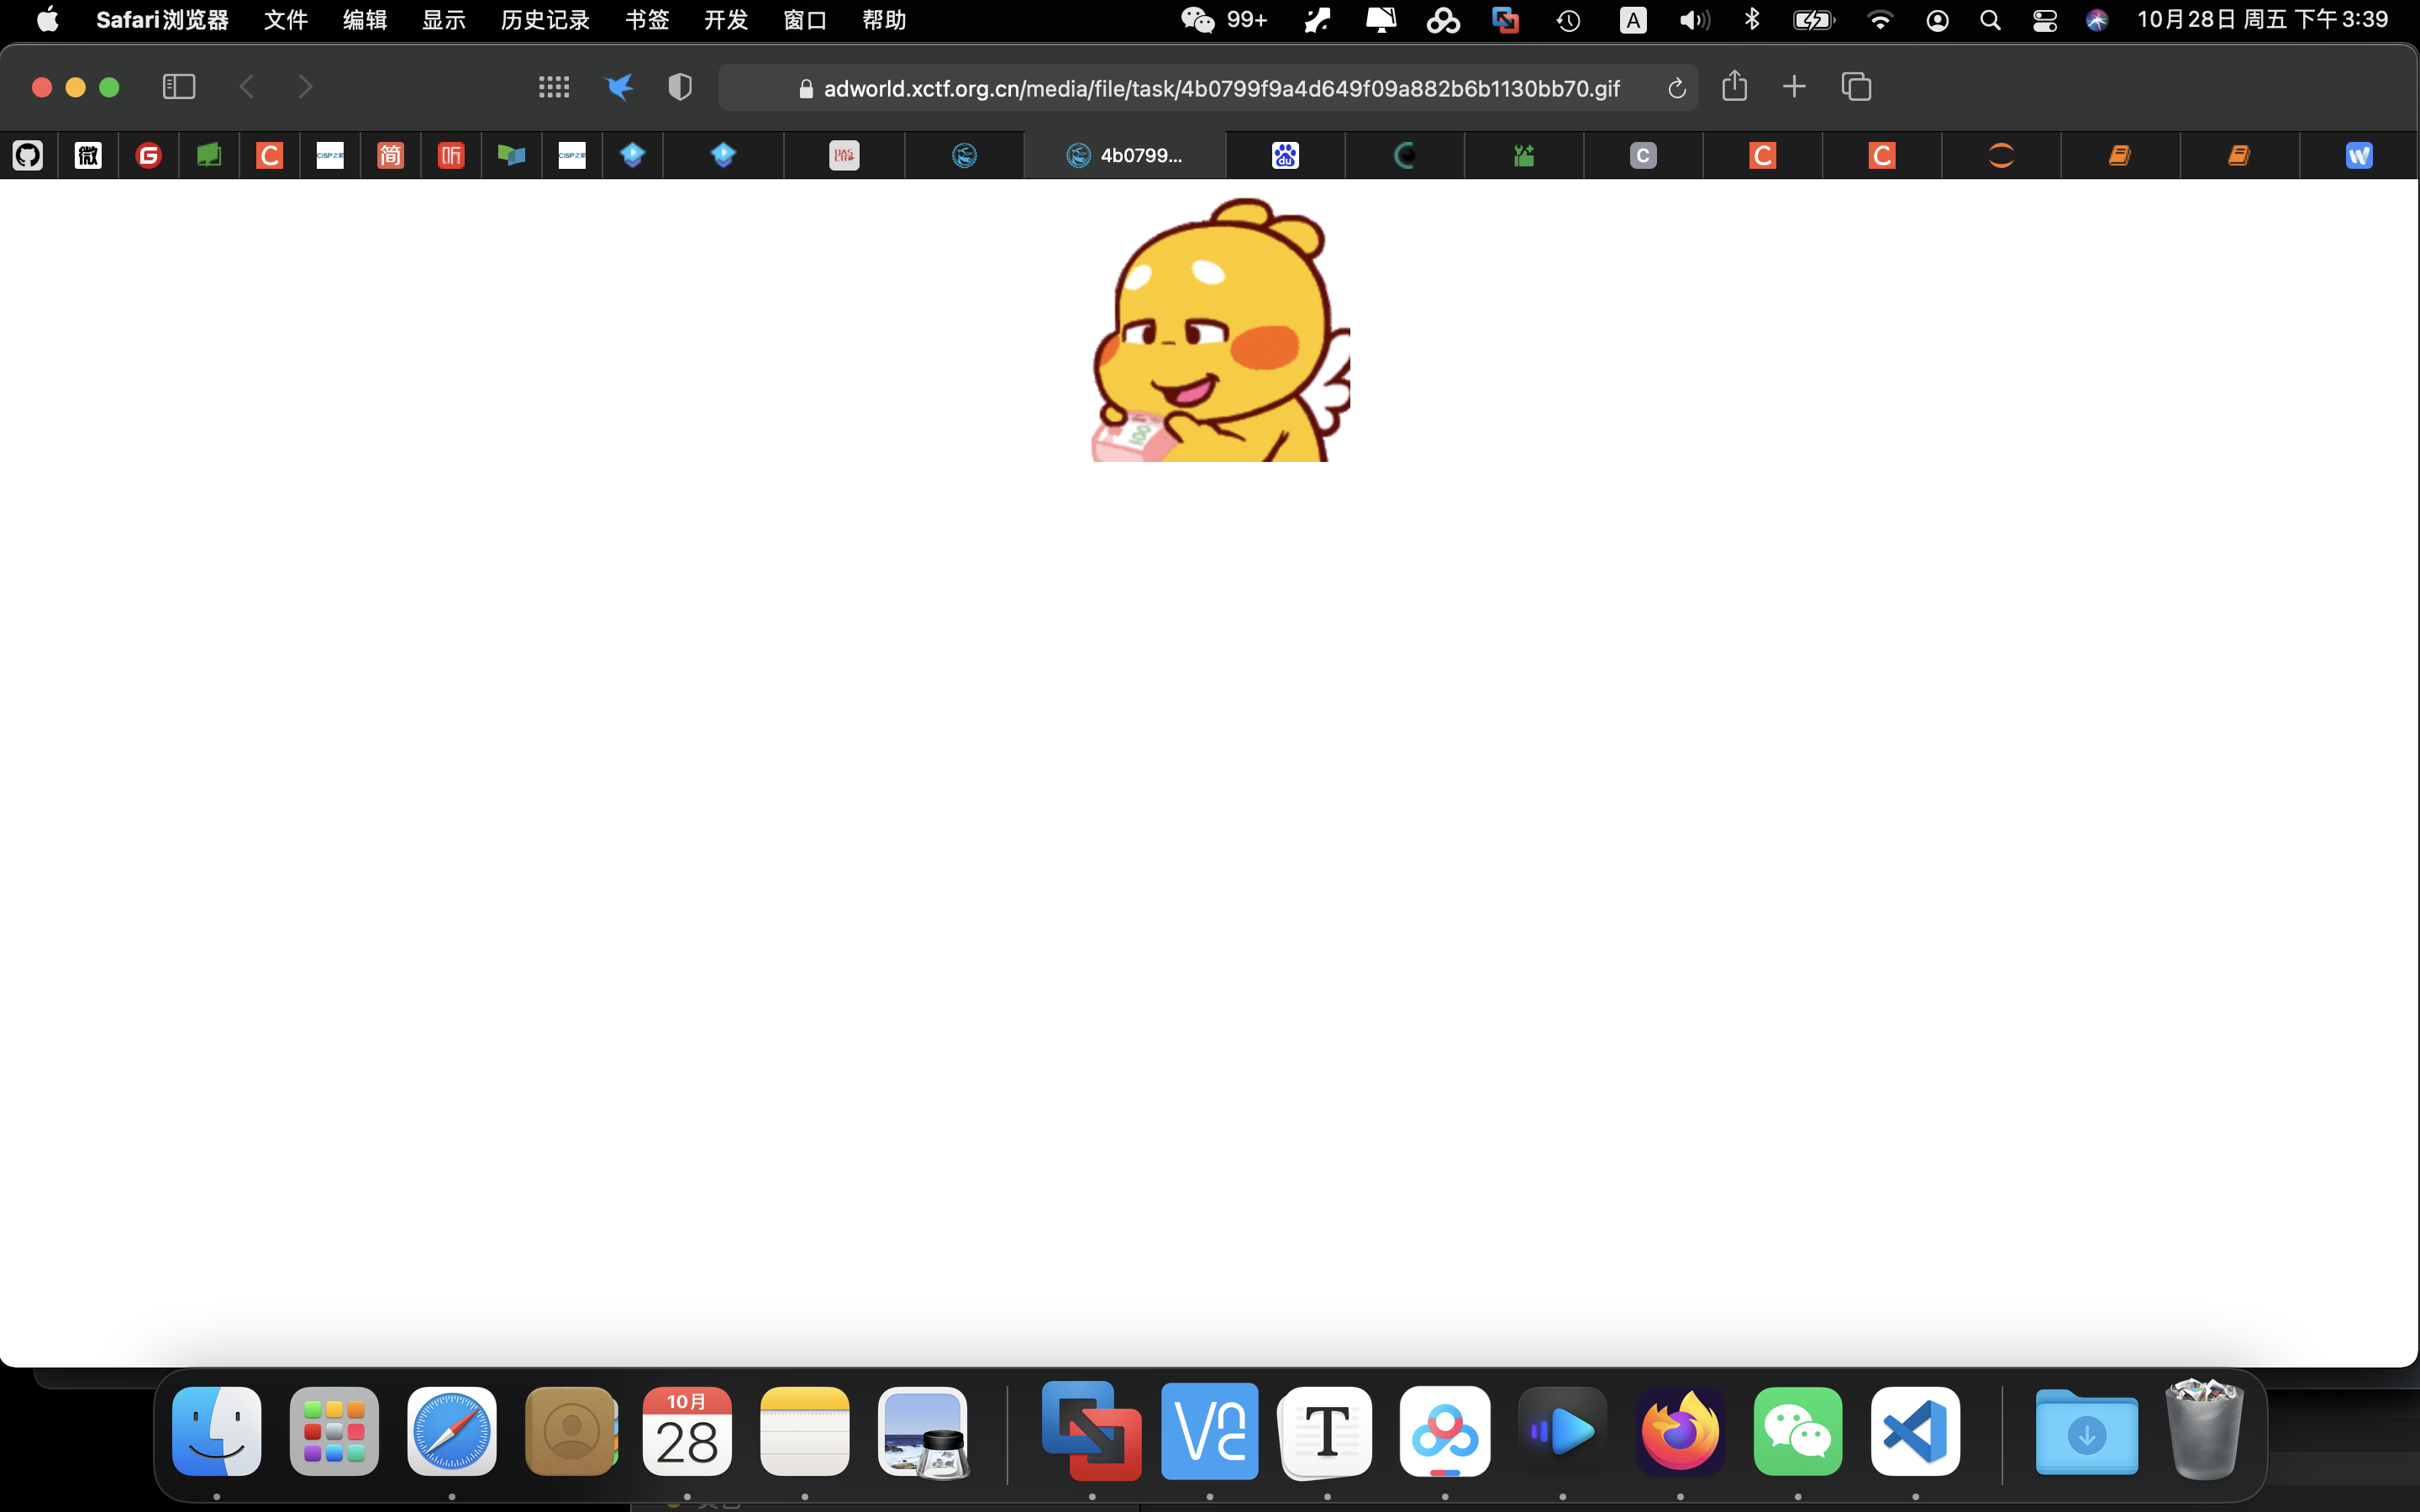The image size is (2420, 1512).
Task: Switch to the Baidu paw tab
Action: (x=1285, y=155)
